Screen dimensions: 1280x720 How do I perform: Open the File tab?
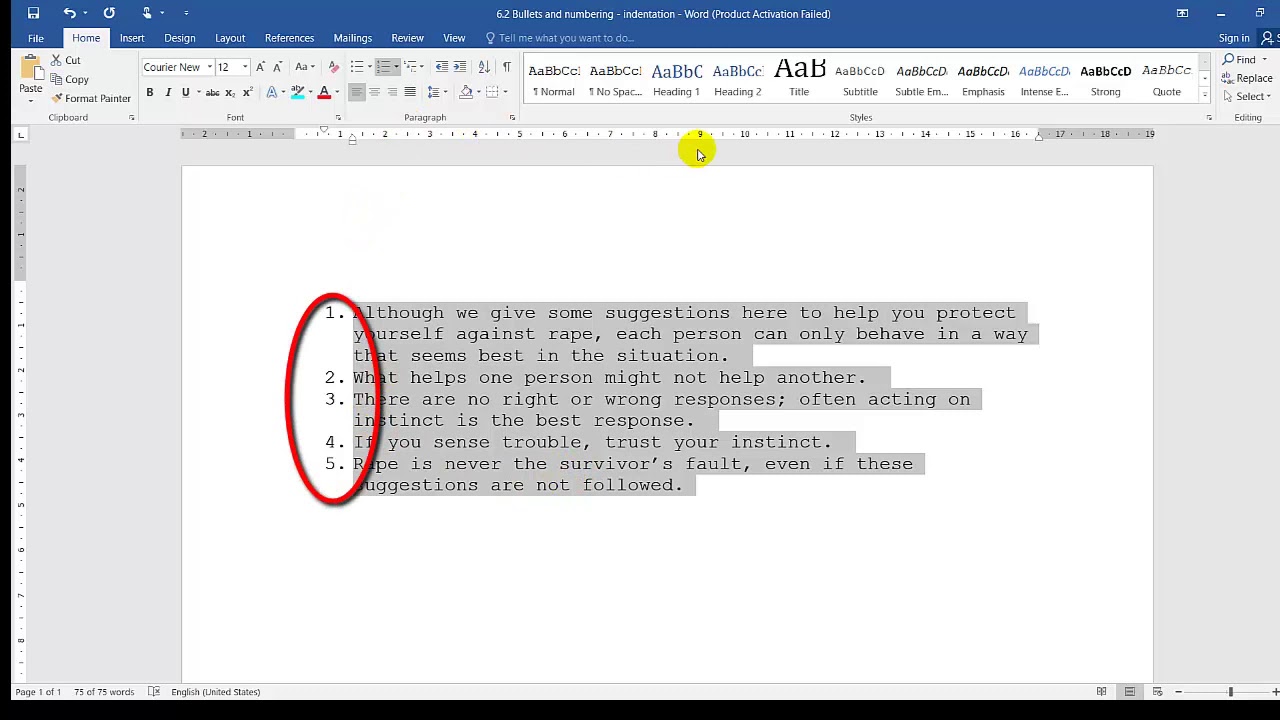36,38
